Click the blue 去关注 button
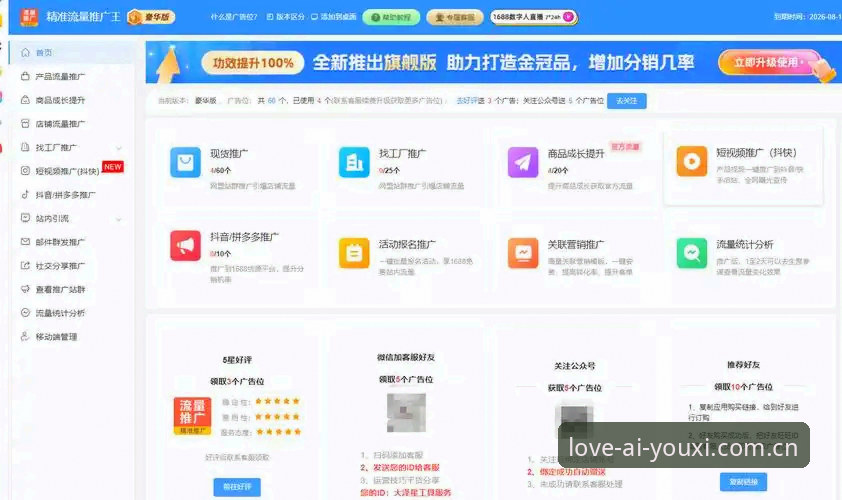This screenshot has width=842, height=500. [627, 101]
